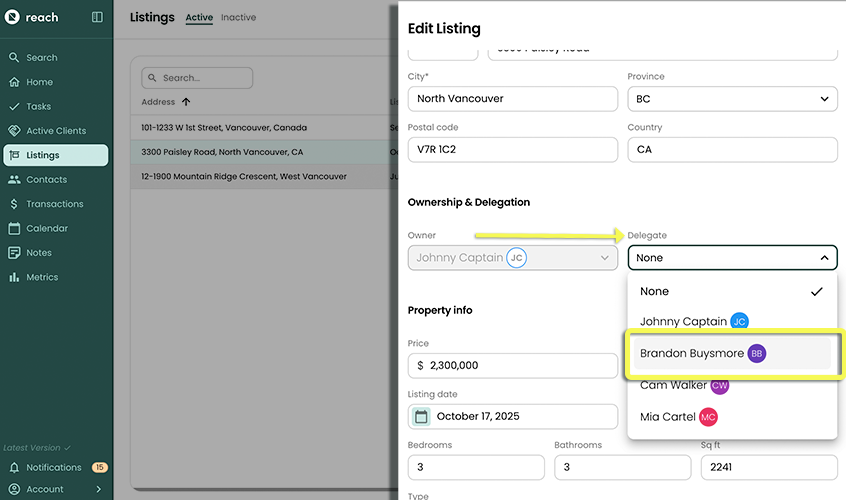This screenshot has width=846, height=500.
Task: Open Metrics in the sidebar
Action: [x=42, y=277]
